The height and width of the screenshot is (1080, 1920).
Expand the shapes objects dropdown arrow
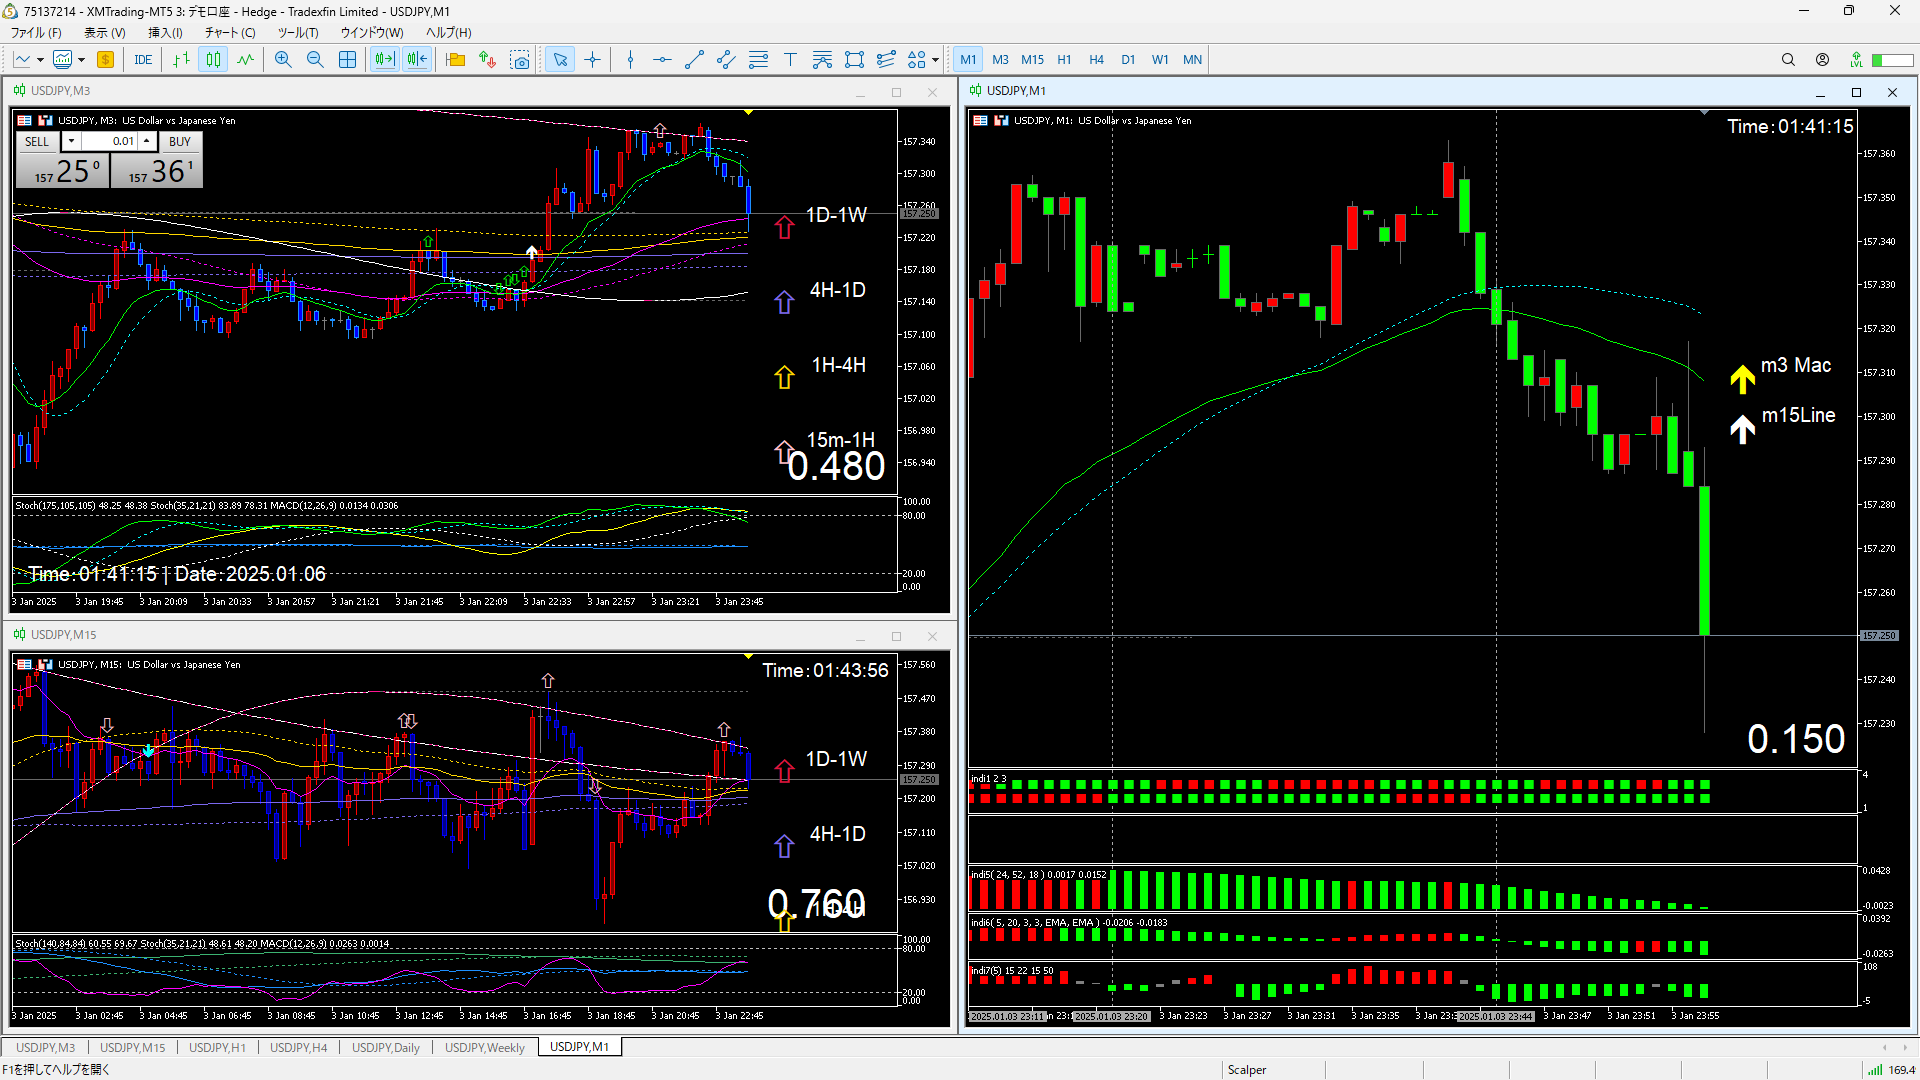pyautogui.click(x=935, y=60)
